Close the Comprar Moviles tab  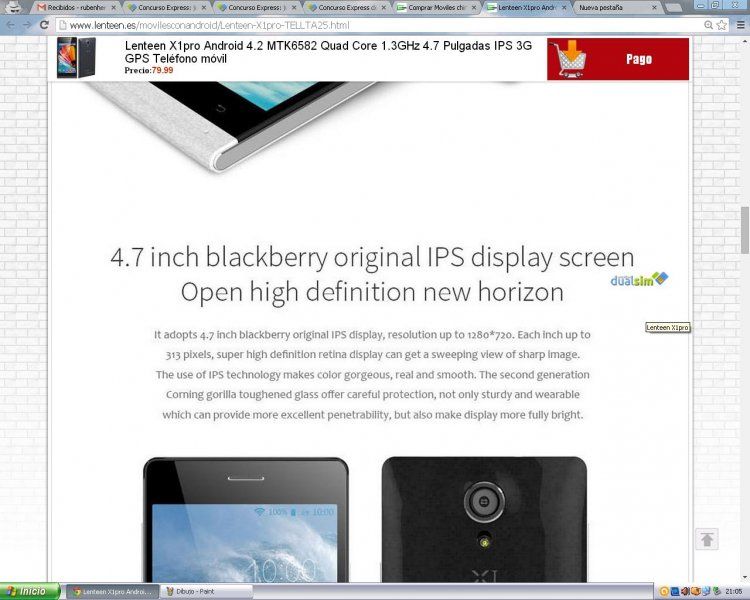(x=474, y=8)
